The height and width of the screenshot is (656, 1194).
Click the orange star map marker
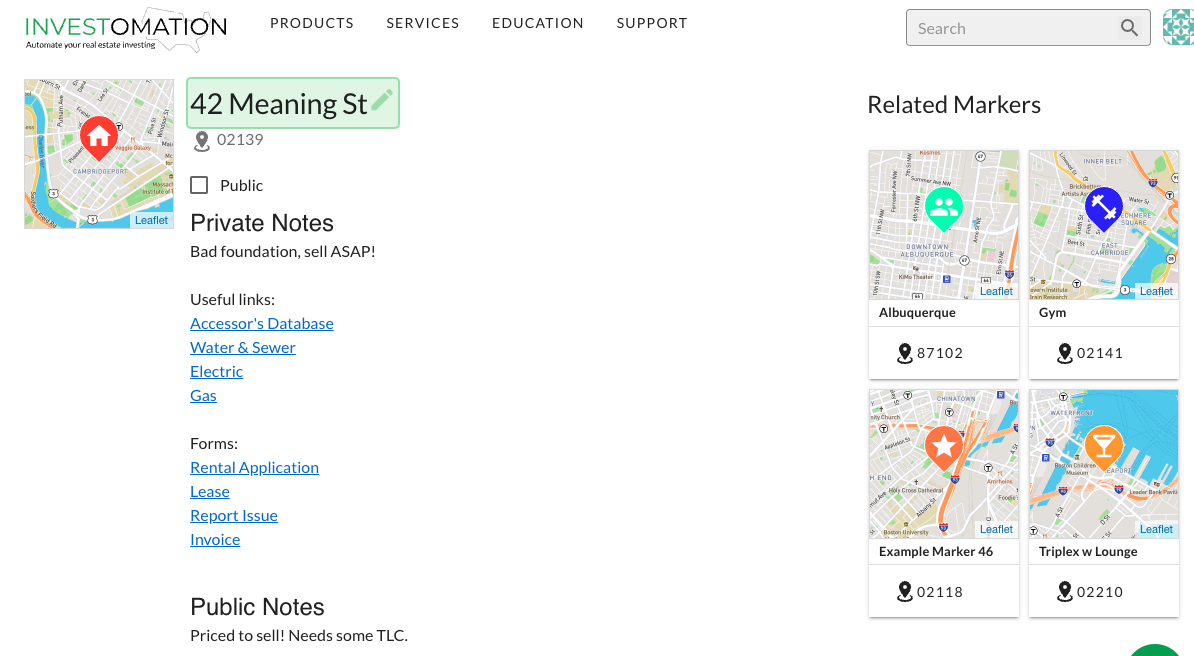tap(943, 446)
